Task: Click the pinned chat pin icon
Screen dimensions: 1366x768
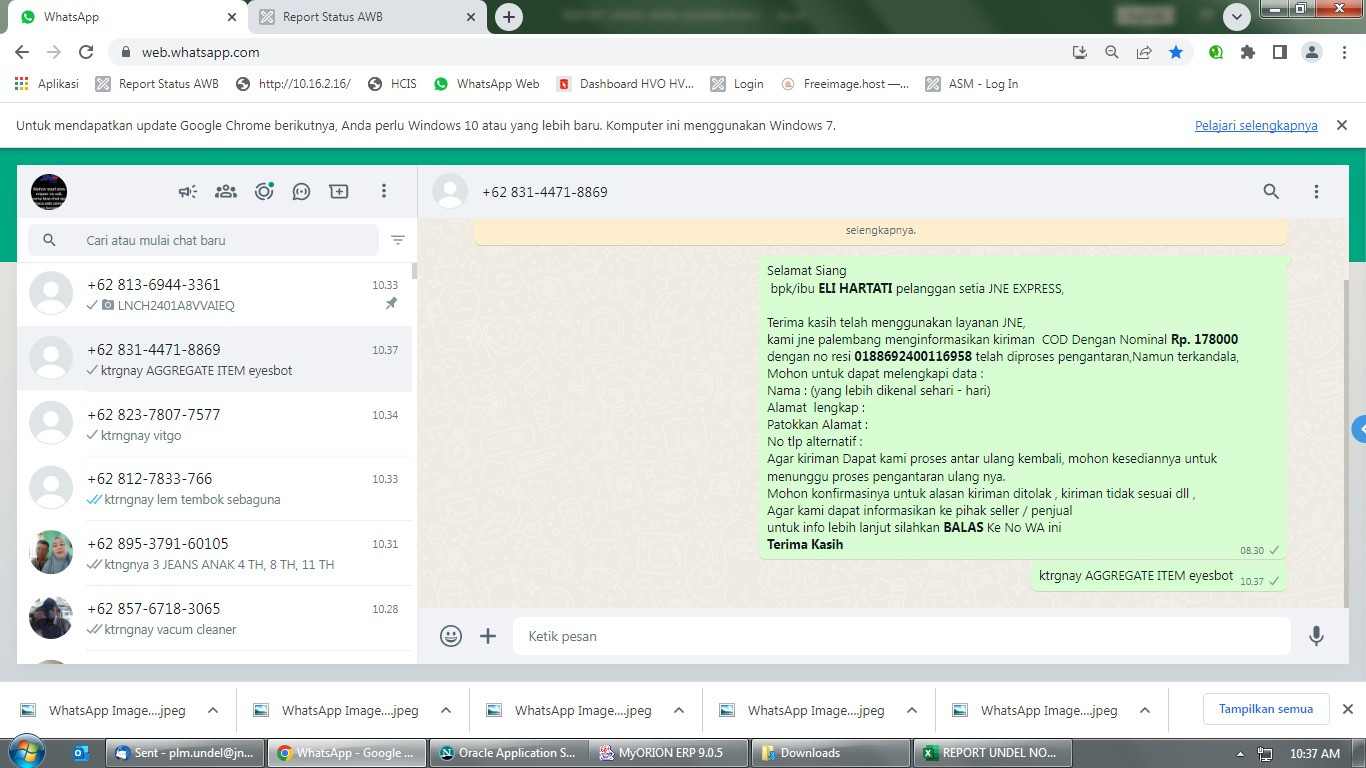Action: (392, 304)
